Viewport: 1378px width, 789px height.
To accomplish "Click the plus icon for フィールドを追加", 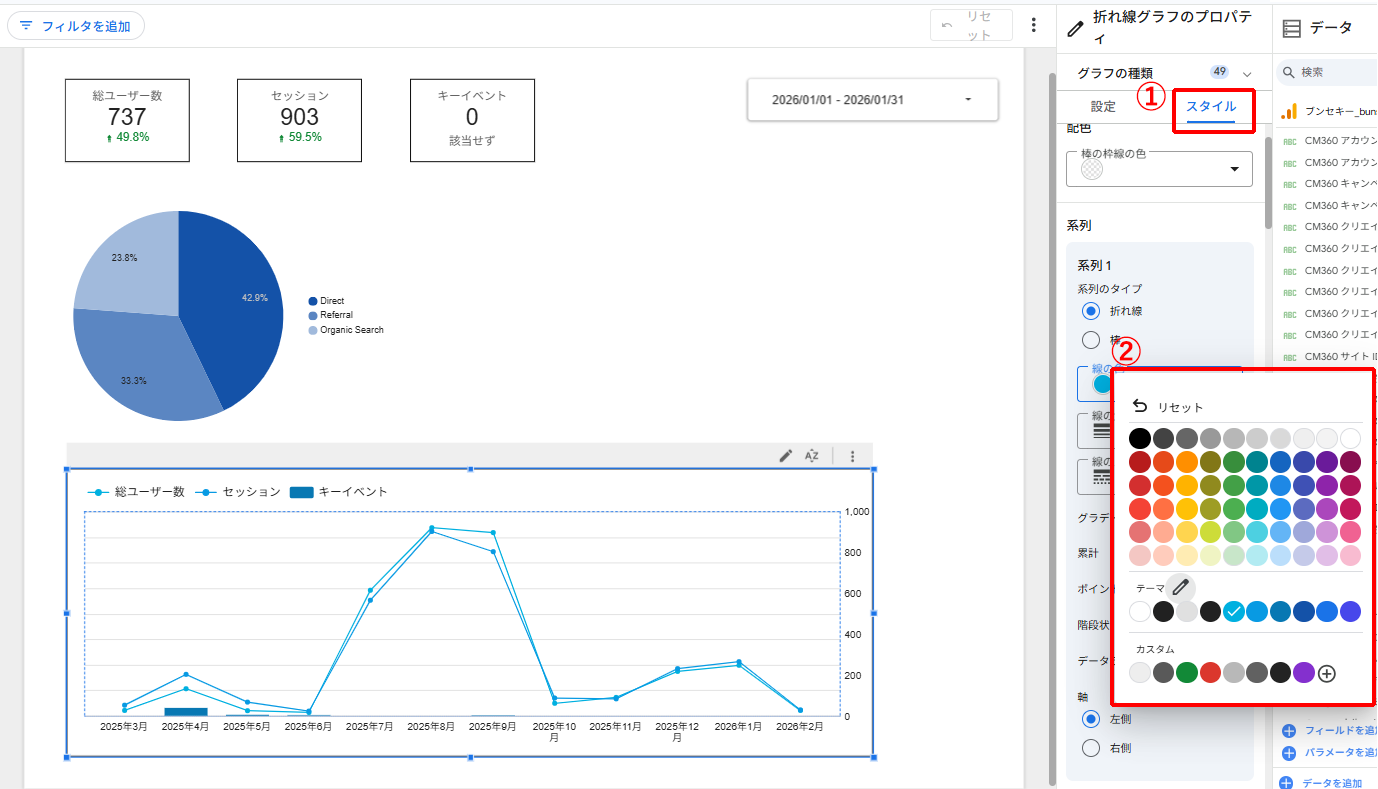I will 1288,731.
